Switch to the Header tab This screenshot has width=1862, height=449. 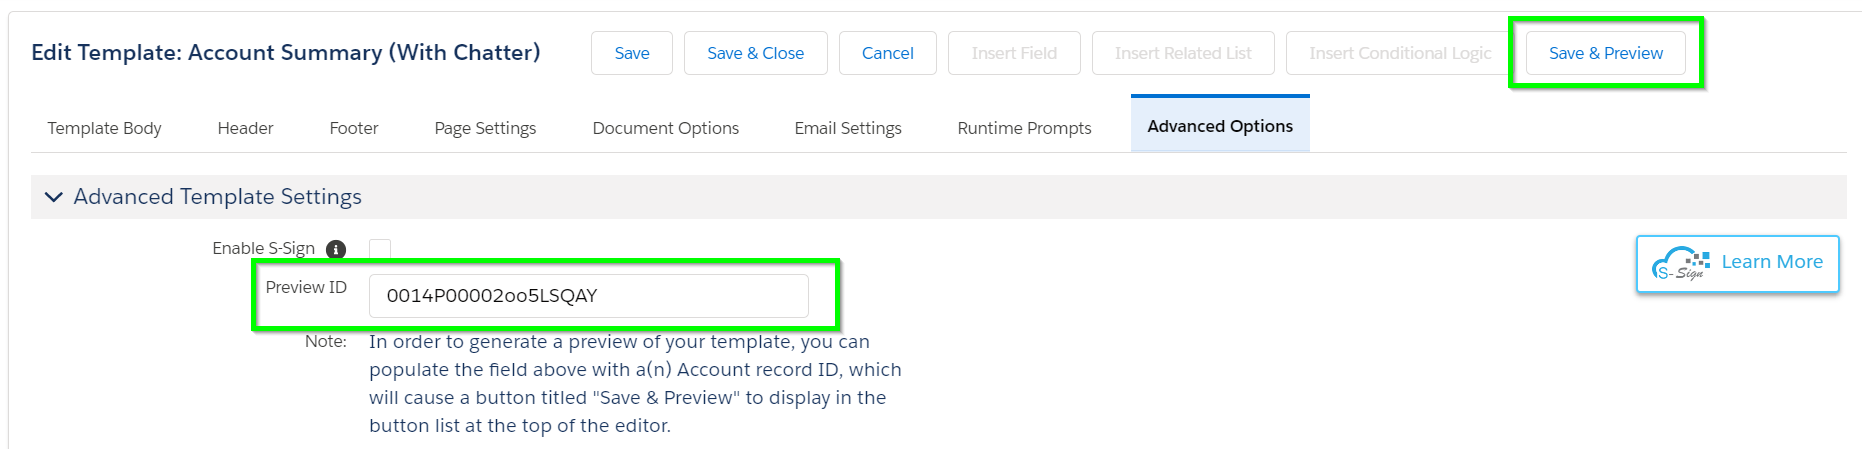coord(245,128)
